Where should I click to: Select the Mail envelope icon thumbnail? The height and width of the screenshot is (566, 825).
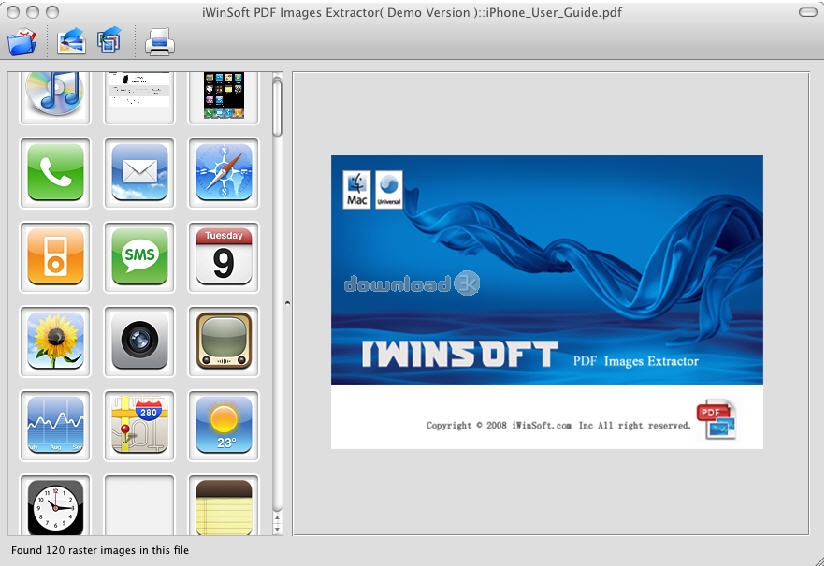[139, 173]
